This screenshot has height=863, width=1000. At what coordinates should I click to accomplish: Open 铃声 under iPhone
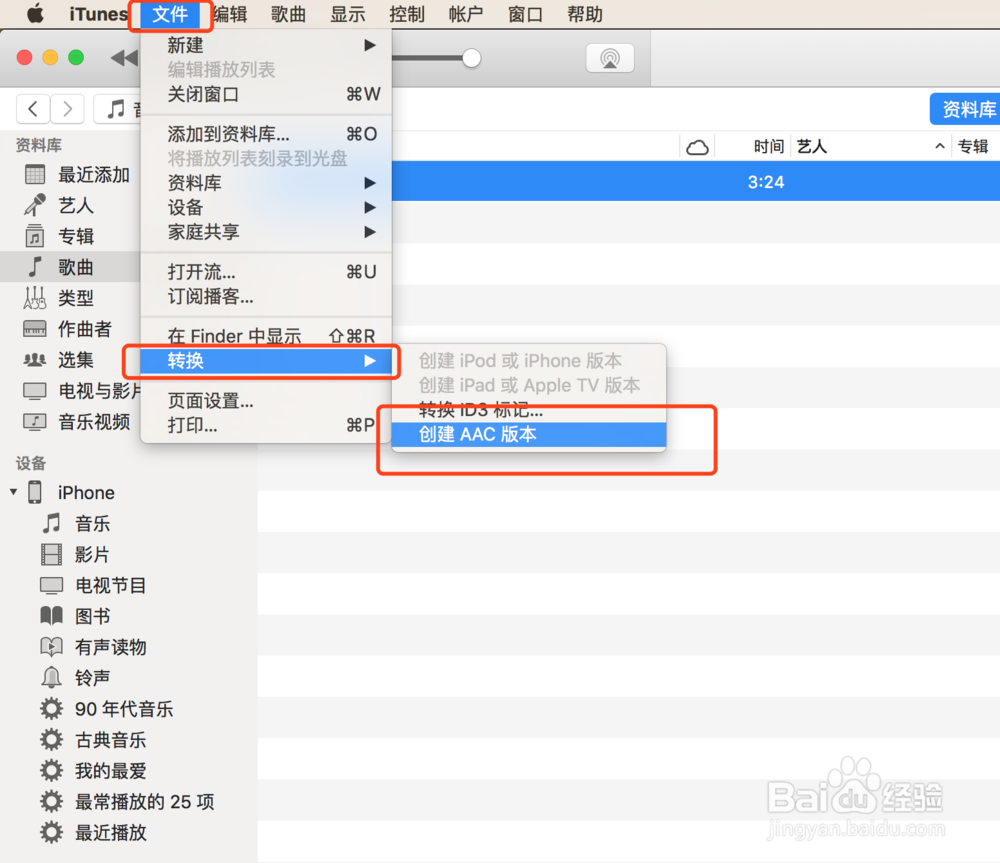[75, 677]
